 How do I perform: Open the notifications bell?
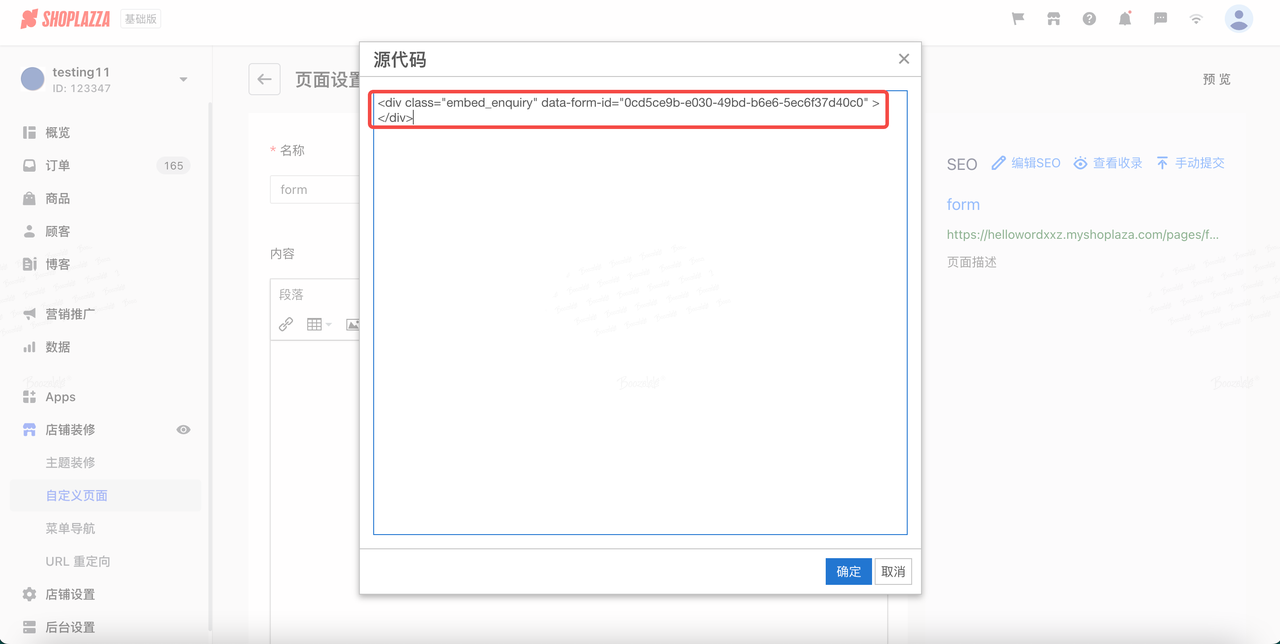pyautogui.click(x=1125, y=19)
